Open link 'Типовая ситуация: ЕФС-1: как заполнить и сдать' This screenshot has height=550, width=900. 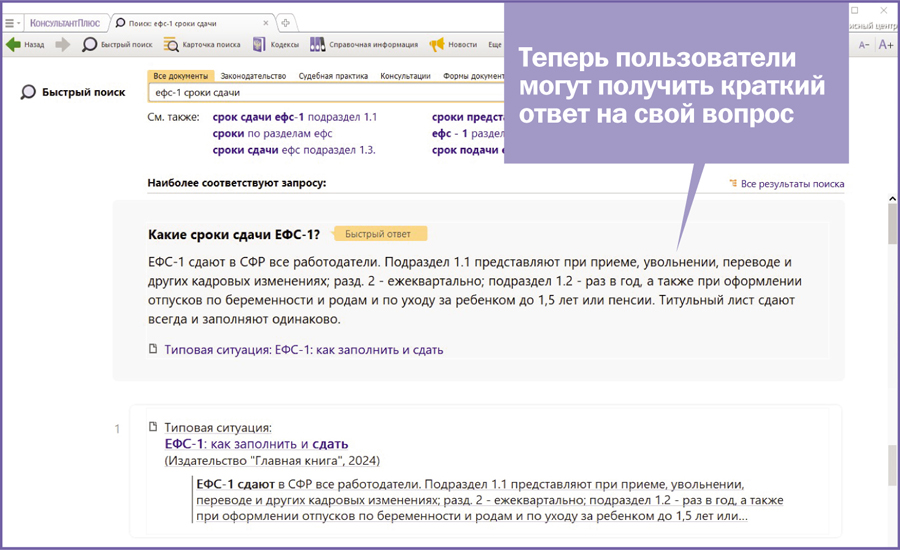(304, 350)
